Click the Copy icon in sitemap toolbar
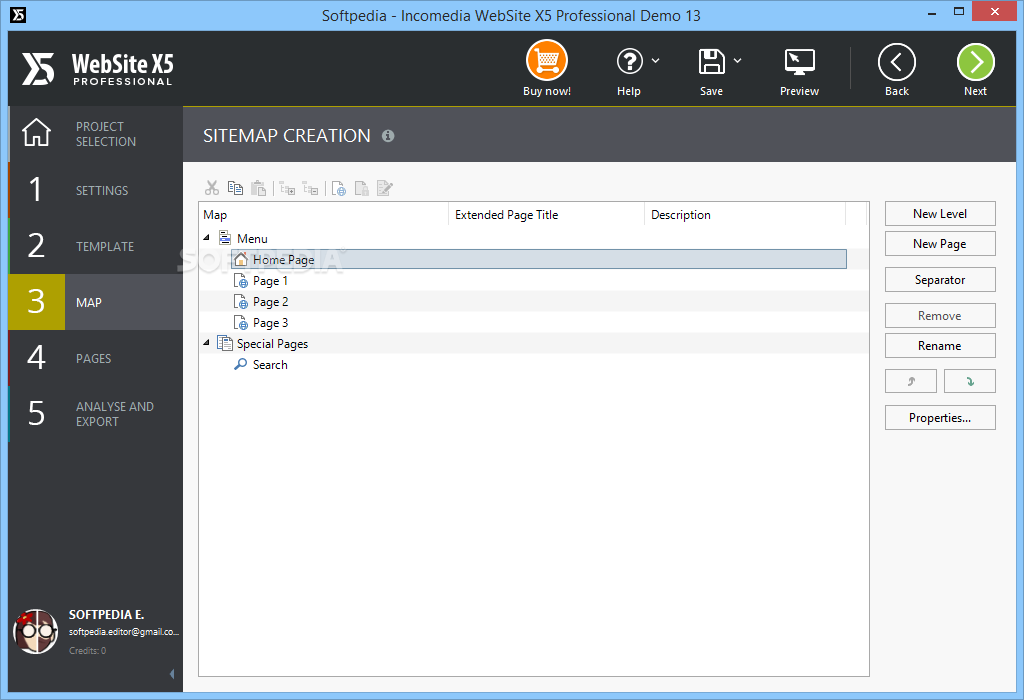The image size is (1024, 700). pos(235,189)
